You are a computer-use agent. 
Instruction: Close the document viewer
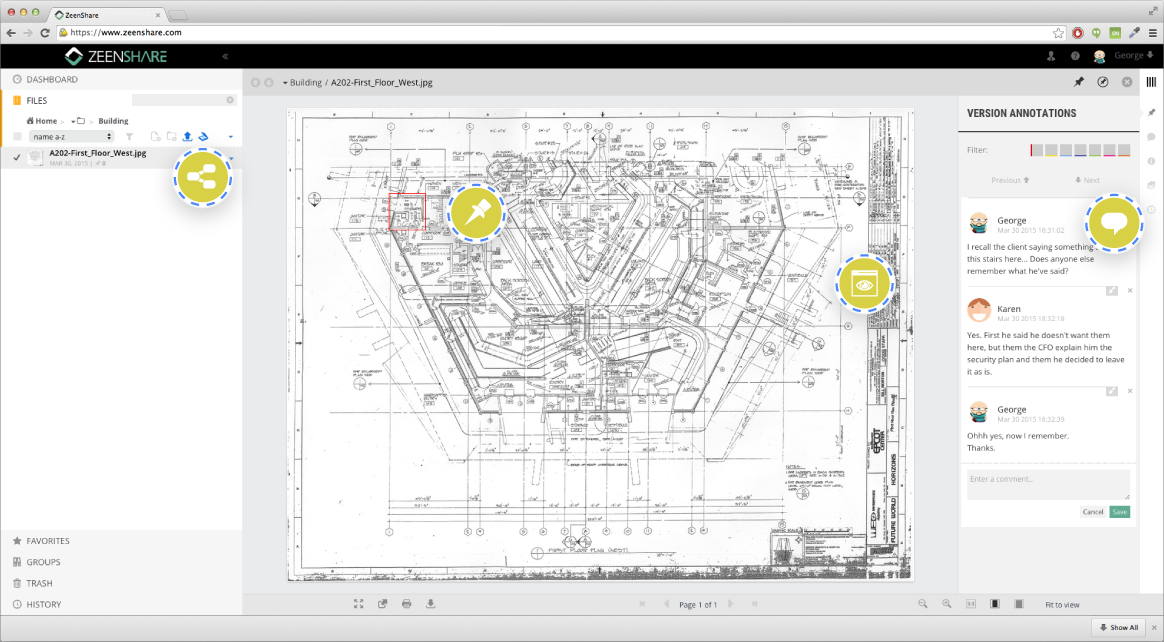(x=1127, y=82)
